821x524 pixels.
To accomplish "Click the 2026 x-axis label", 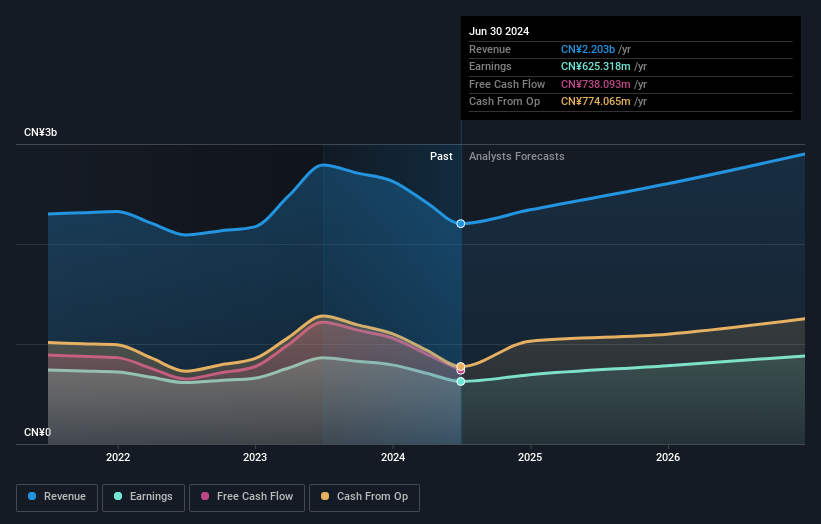I will coord(668,457).
